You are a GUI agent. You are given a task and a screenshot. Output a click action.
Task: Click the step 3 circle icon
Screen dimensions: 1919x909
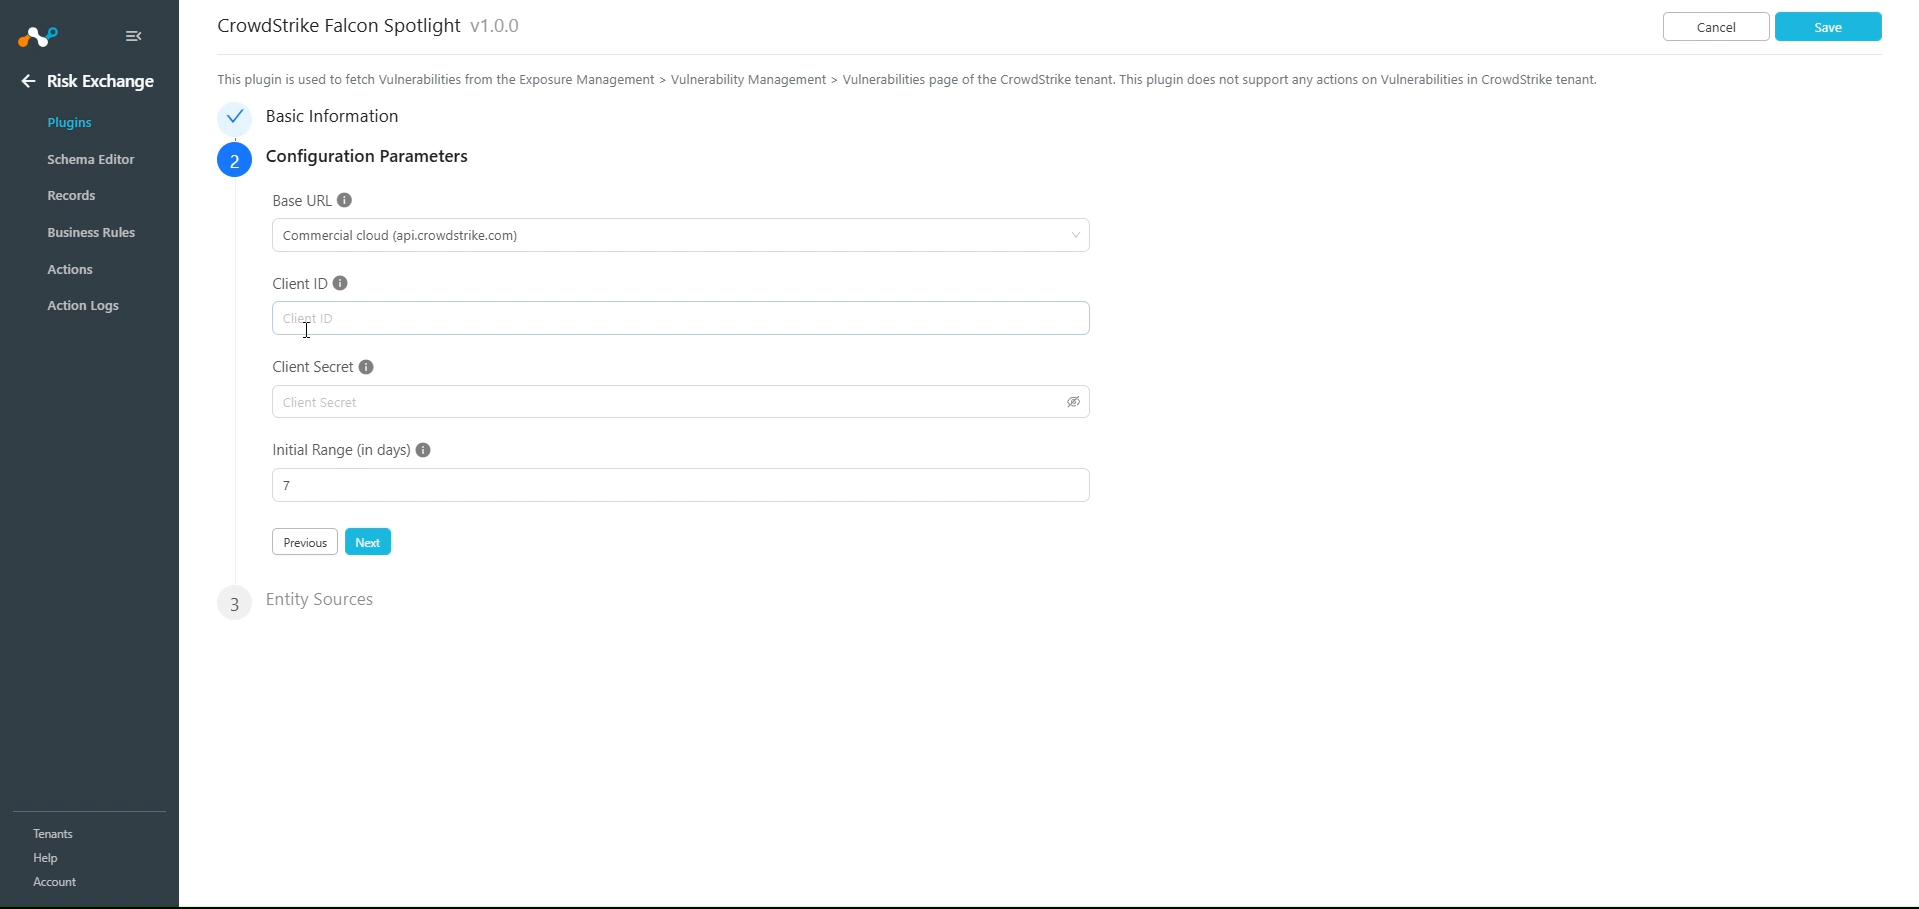pos(234,603)
